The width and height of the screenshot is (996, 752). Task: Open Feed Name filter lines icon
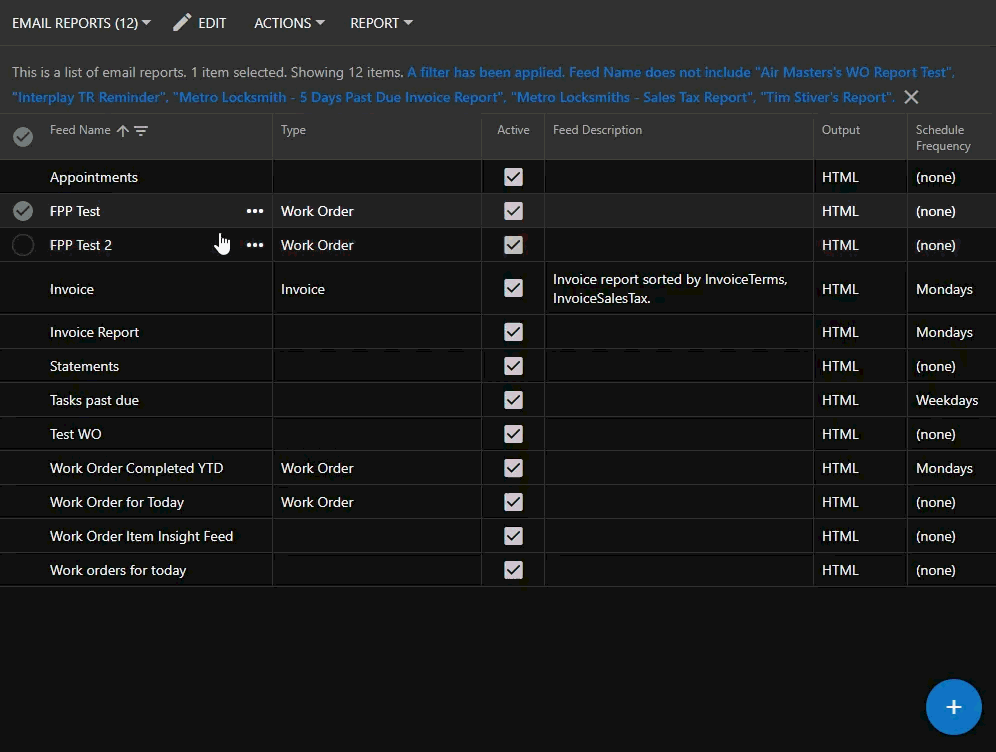(141, 130)
